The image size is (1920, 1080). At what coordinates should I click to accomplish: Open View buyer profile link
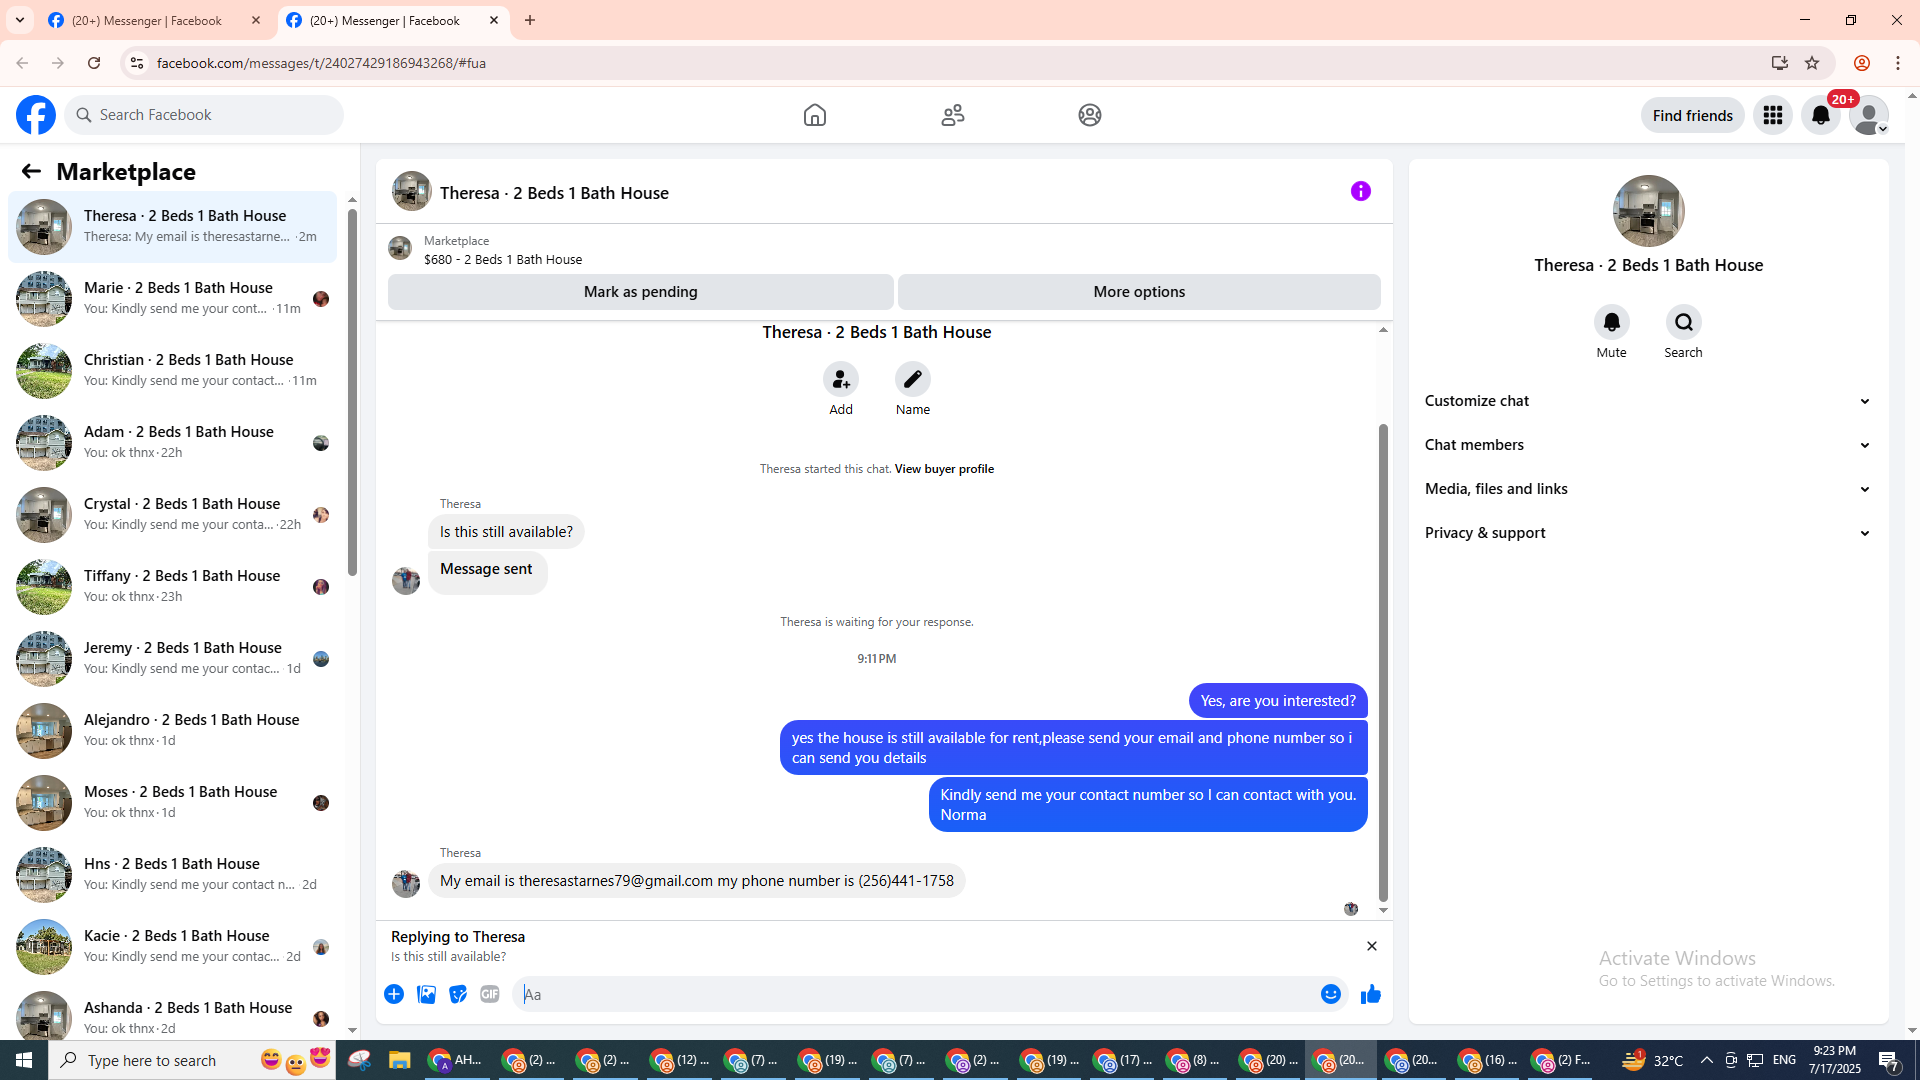[x=944, y=469]
